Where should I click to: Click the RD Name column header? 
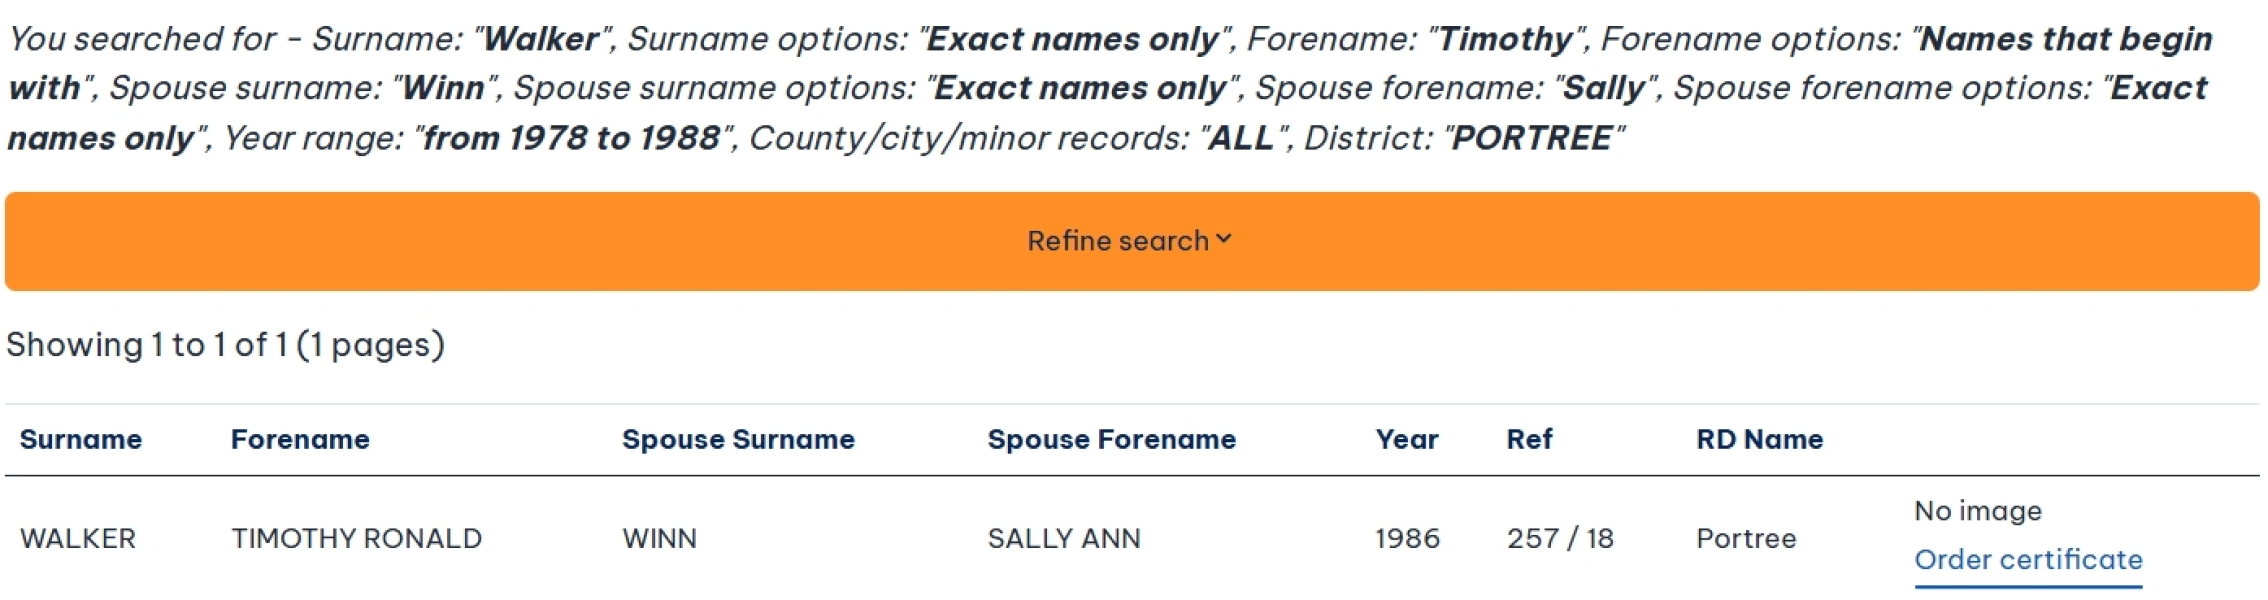point(1759,440)
